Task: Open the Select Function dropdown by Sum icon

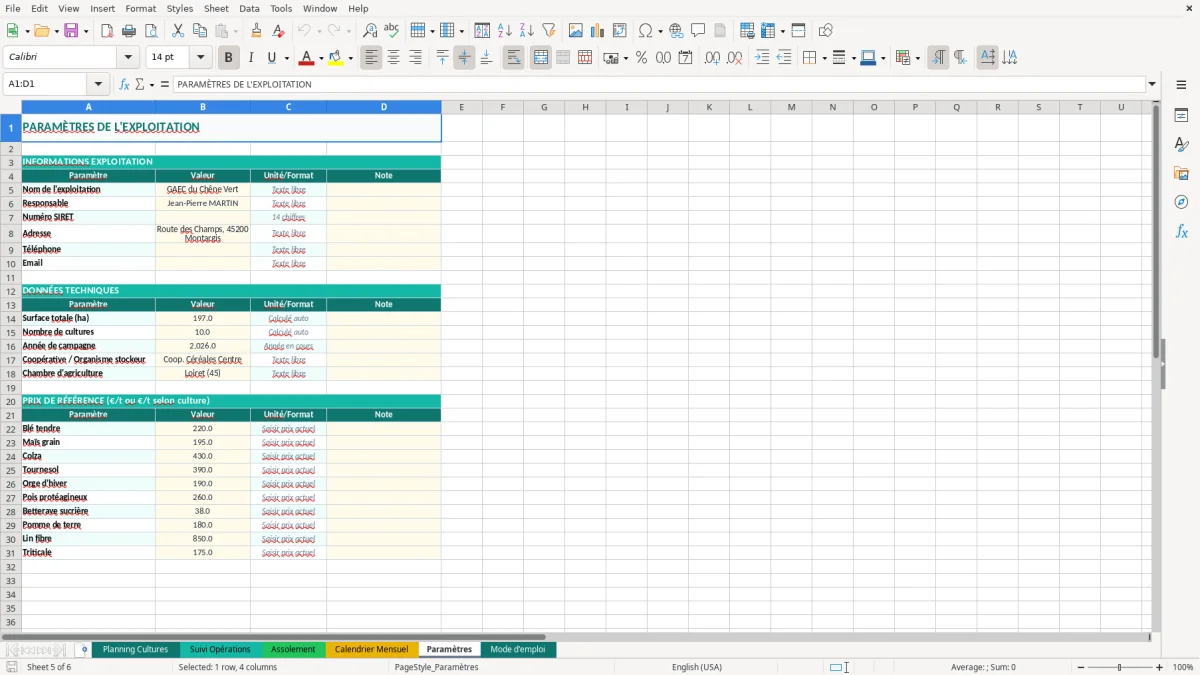Action: [x=152, y=84]
